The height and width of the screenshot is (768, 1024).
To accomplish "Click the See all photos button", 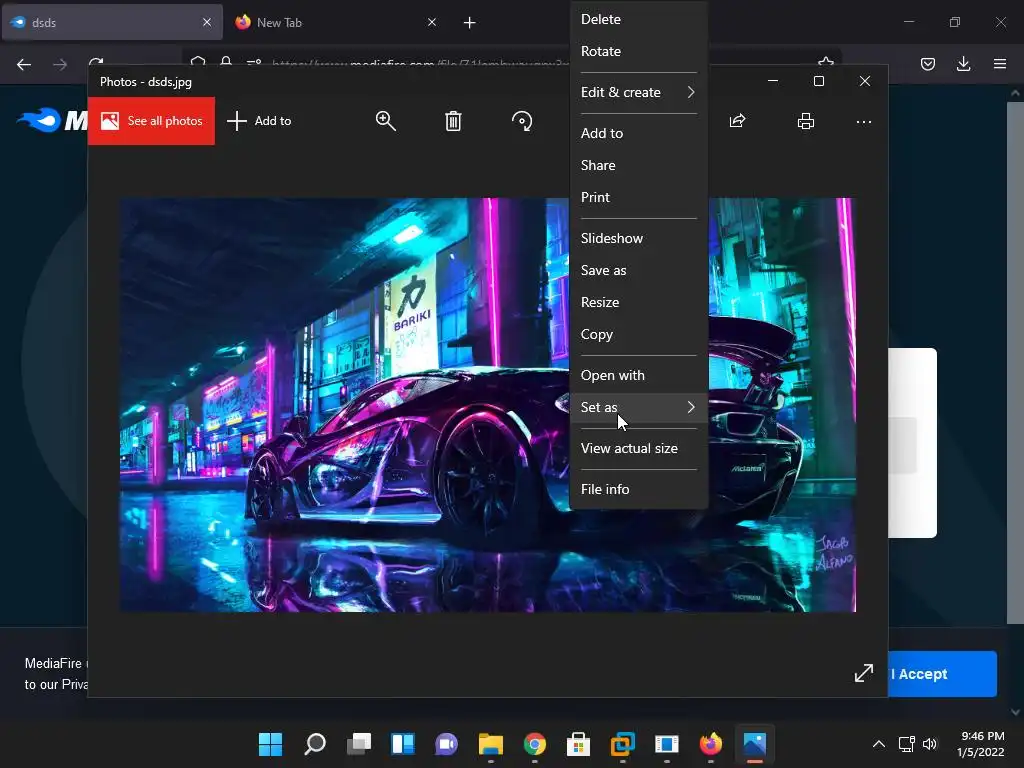I will coord(152,121).
